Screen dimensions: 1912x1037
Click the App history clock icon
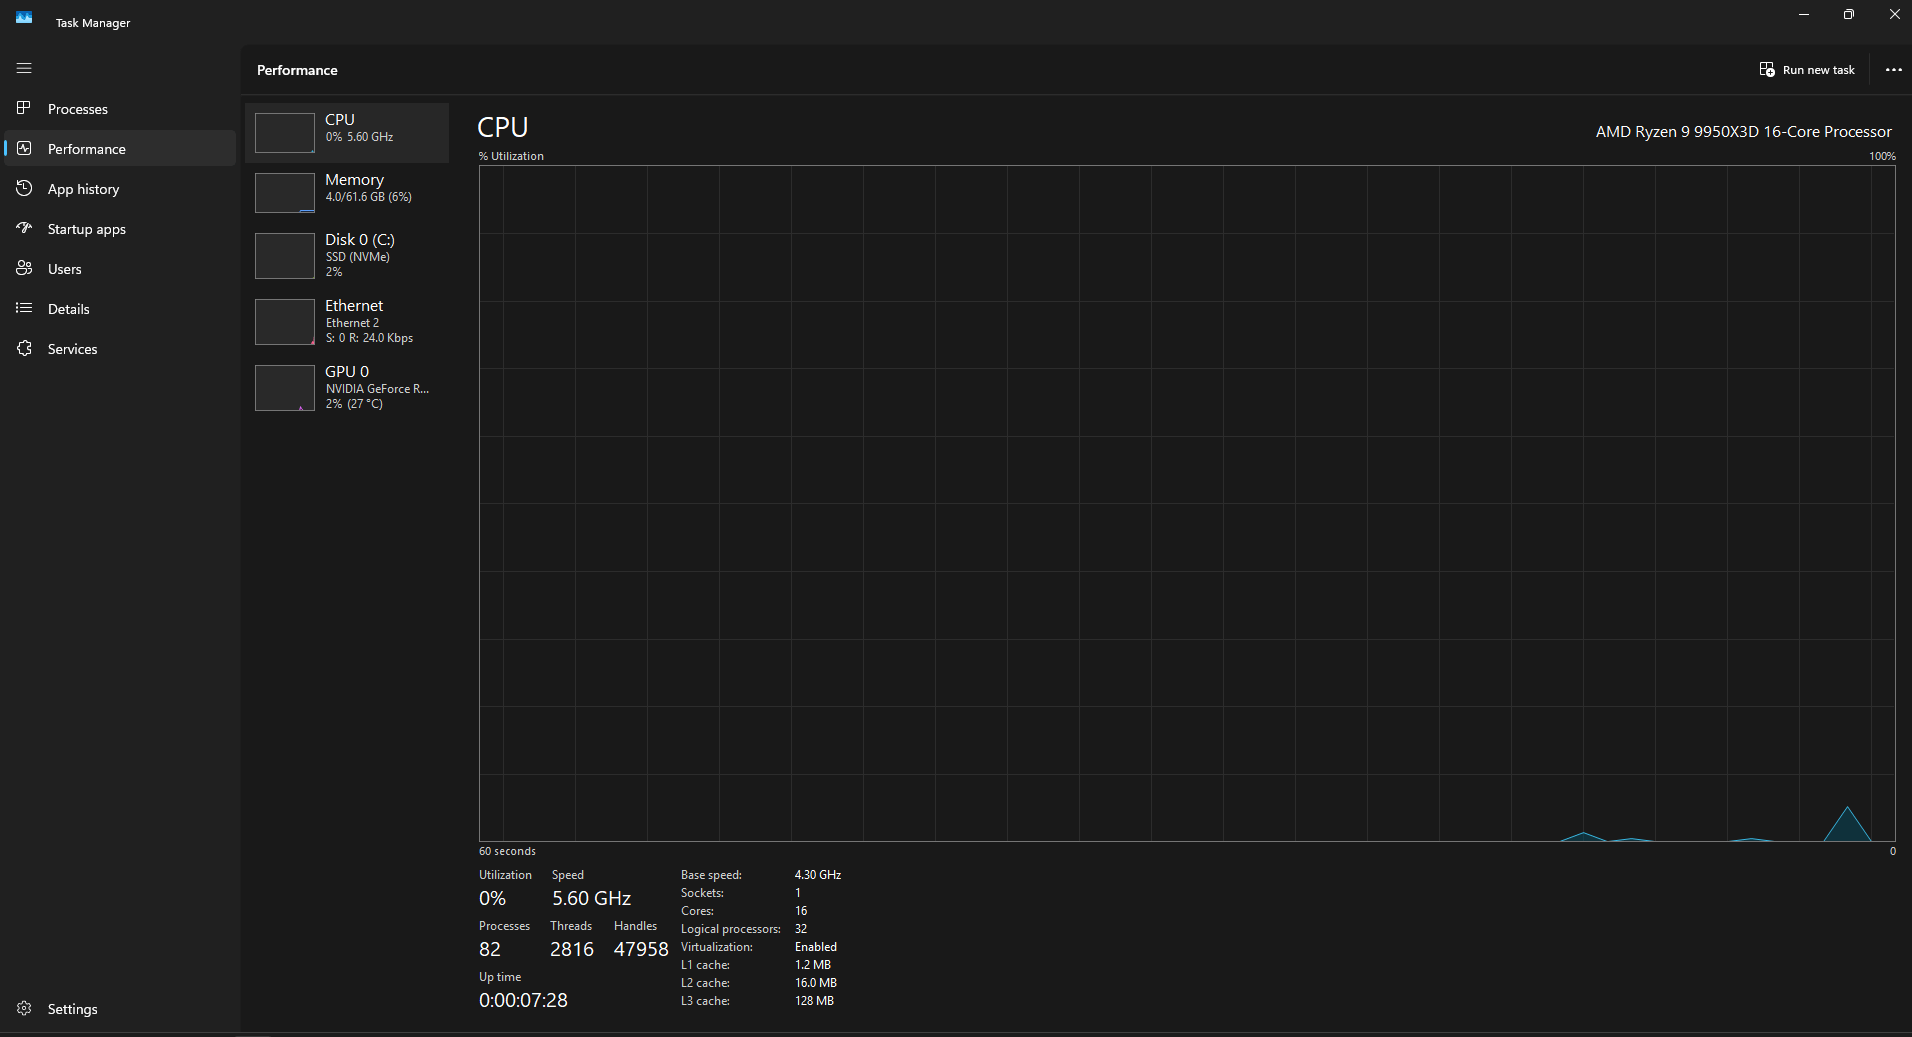tap(24, 188)
